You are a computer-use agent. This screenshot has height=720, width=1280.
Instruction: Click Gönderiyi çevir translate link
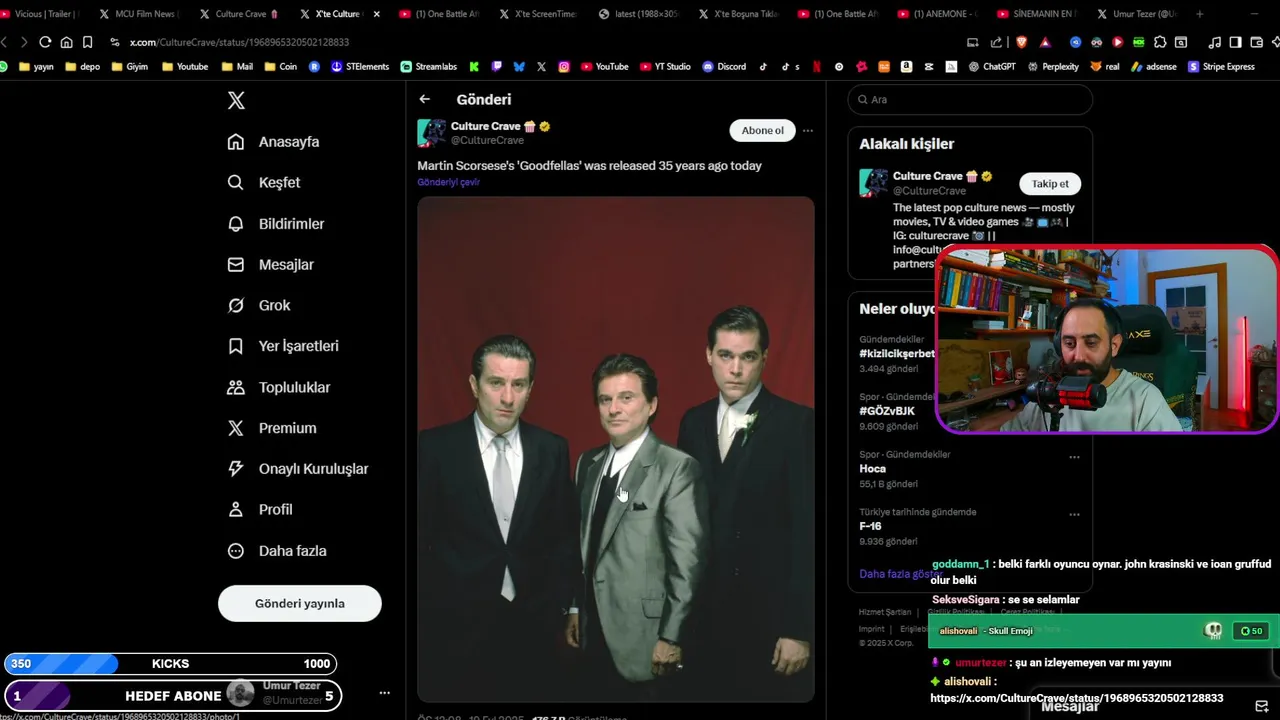(x=449, y=182)
